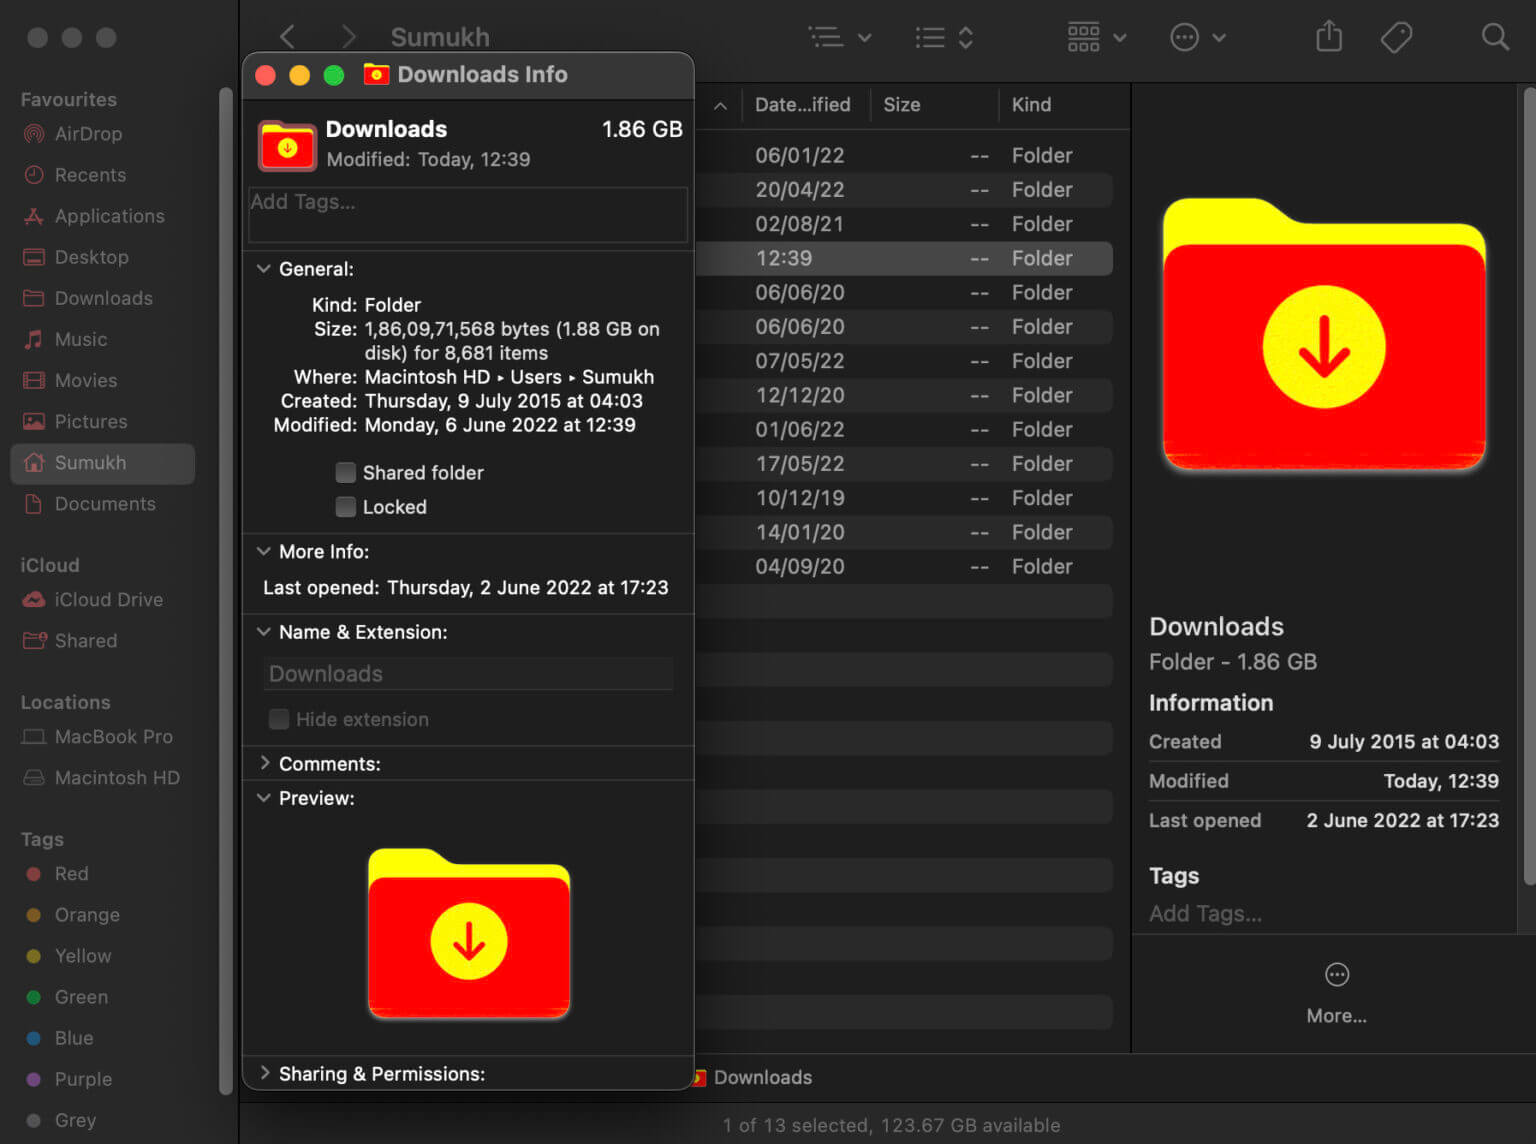Click the back navigation arrow
Image resolution: width=1536 pixels, height=1144 pixels.
288,38
